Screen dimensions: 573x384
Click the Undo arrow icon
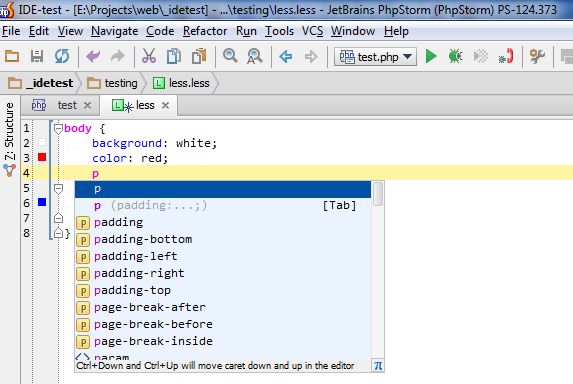tap(93, 56)
